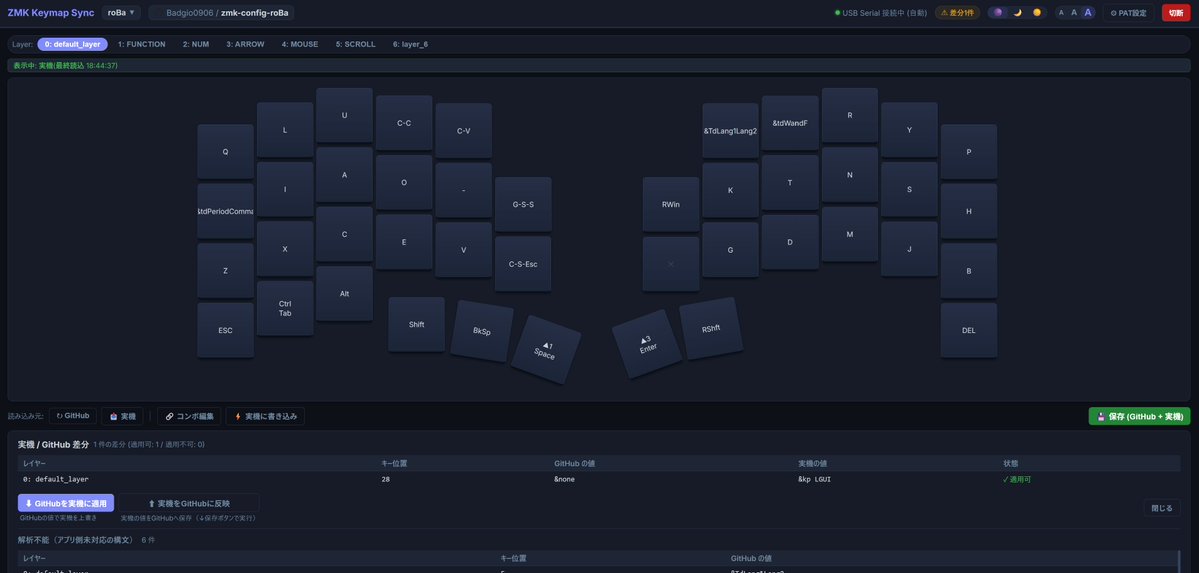Click 実機をGitHubに反映 button
The height and width of the screenshot is (573, 1199).
pos(188,503)
